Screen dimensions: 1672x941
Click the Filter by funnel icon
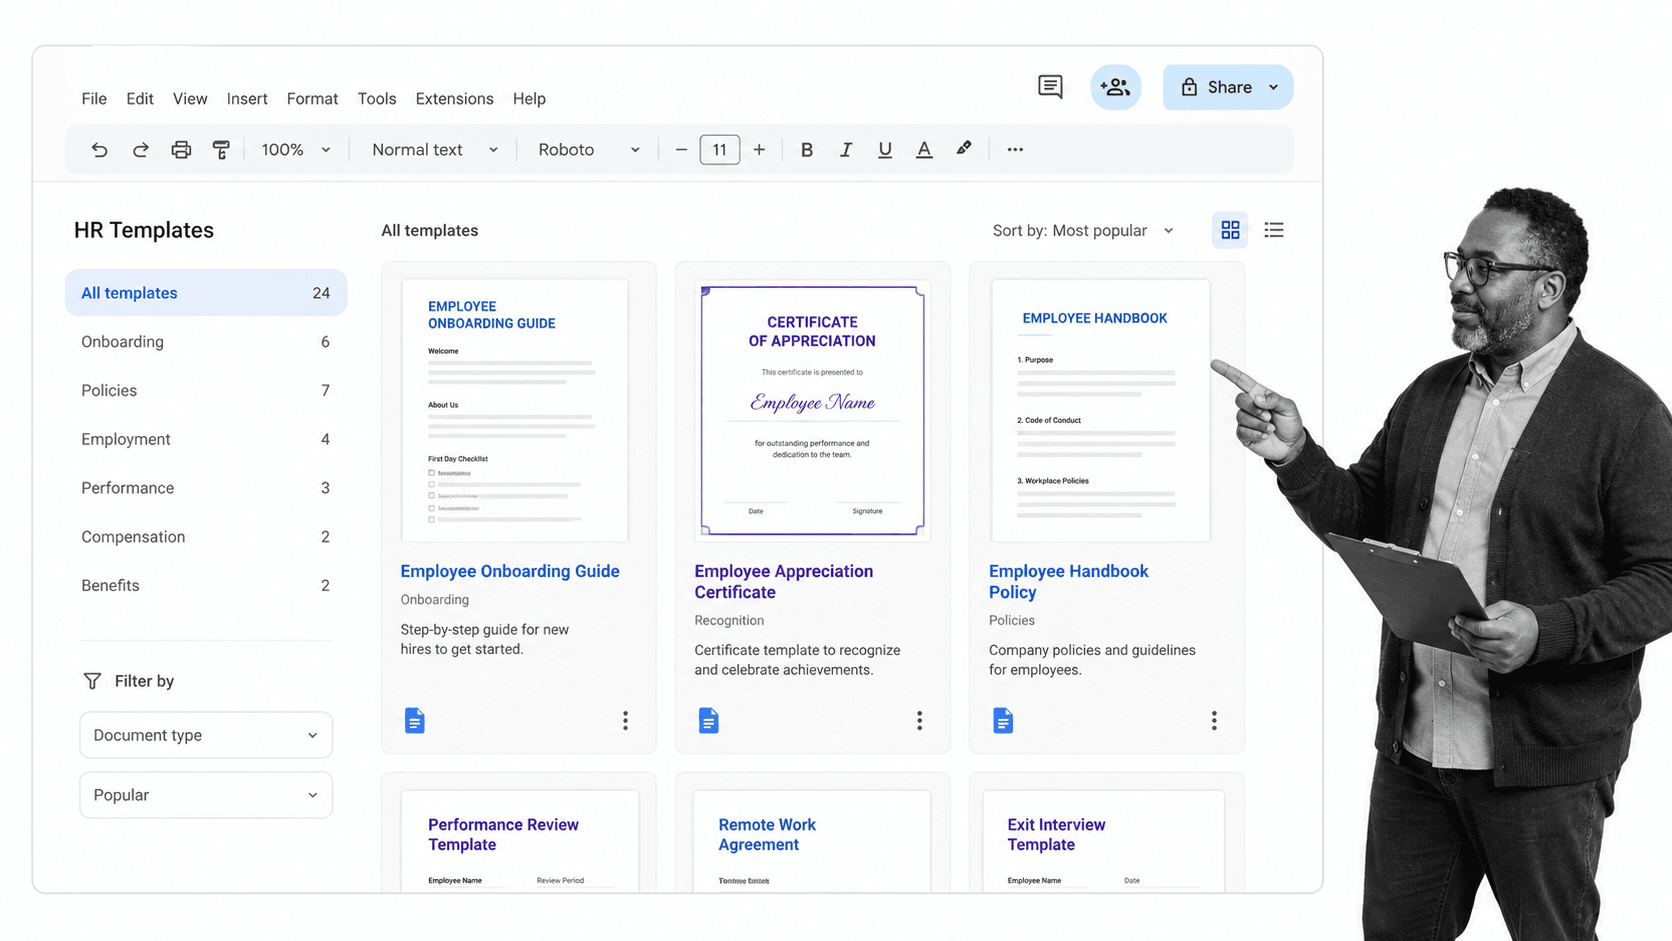tap(92, 681)
